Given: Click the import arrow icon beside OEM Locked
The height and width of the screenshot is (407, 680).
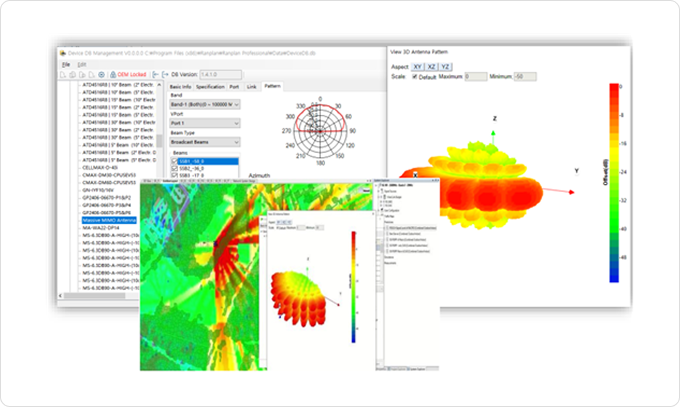Looking at the screenshot, I should [155, 74].
